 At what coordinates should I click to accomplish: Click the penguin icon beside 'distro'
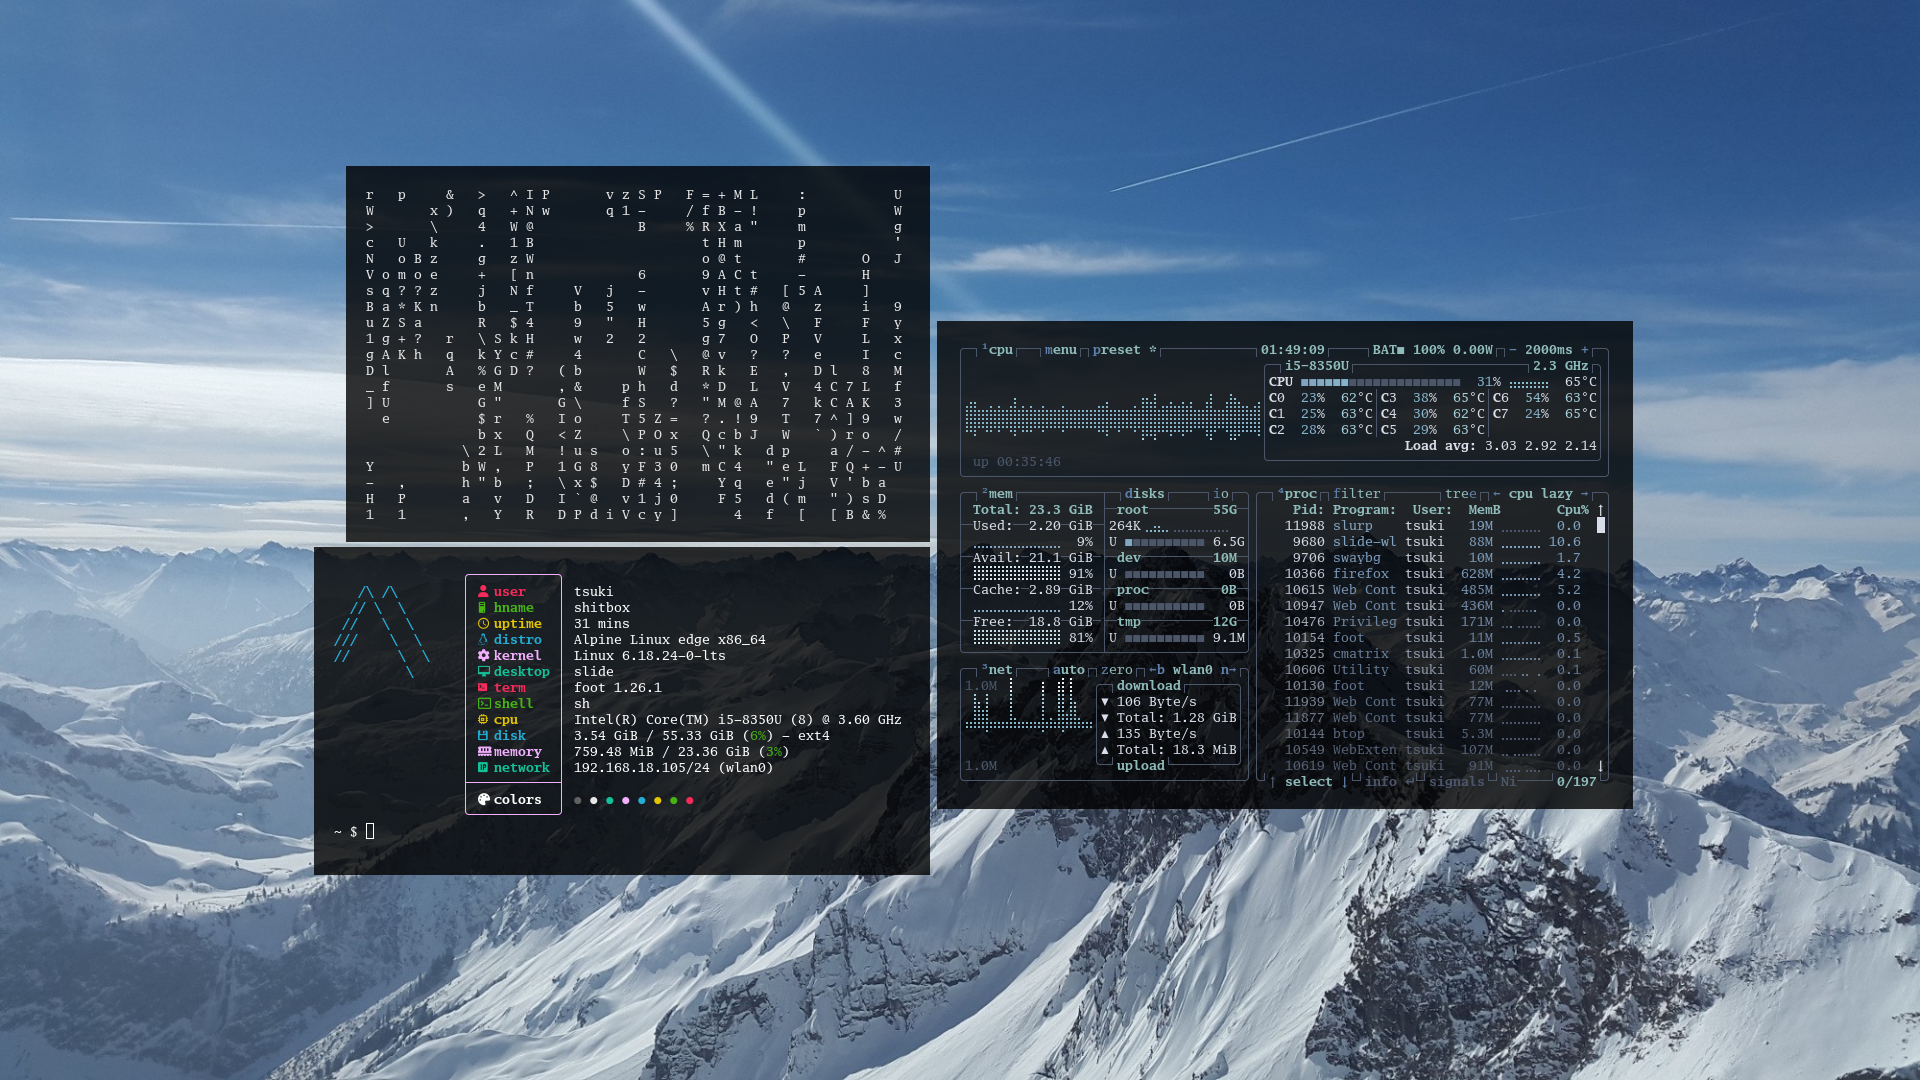(483, 639)
